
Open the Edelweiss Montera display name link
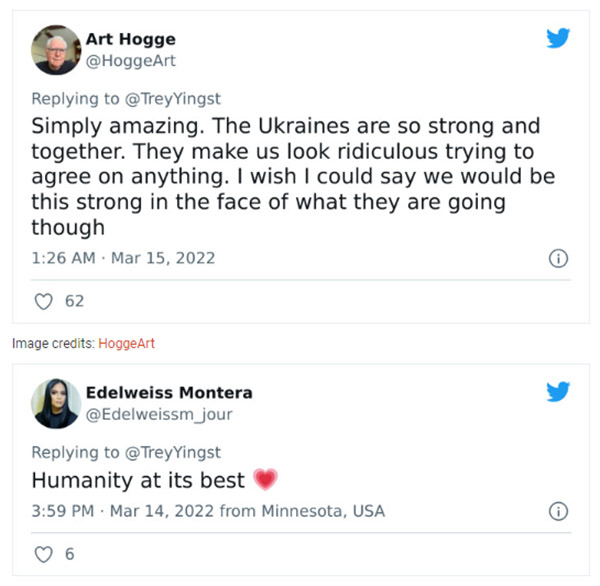click(169, 392)
